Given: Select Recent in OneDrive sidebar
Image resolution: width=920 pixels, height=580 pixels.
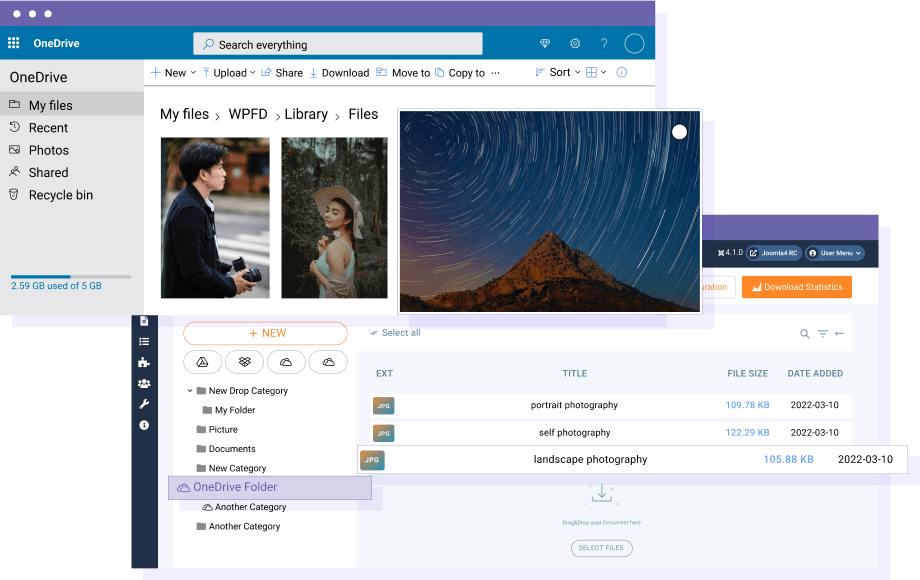Looking at the screenshot, I should point(48,128).
